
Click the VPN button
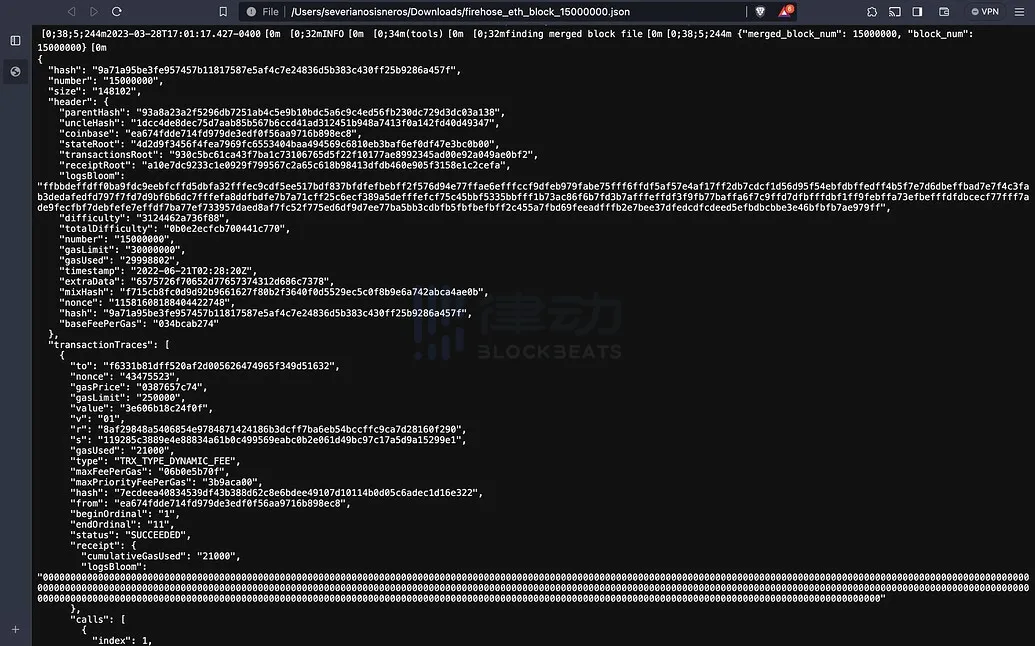[983, 11]
